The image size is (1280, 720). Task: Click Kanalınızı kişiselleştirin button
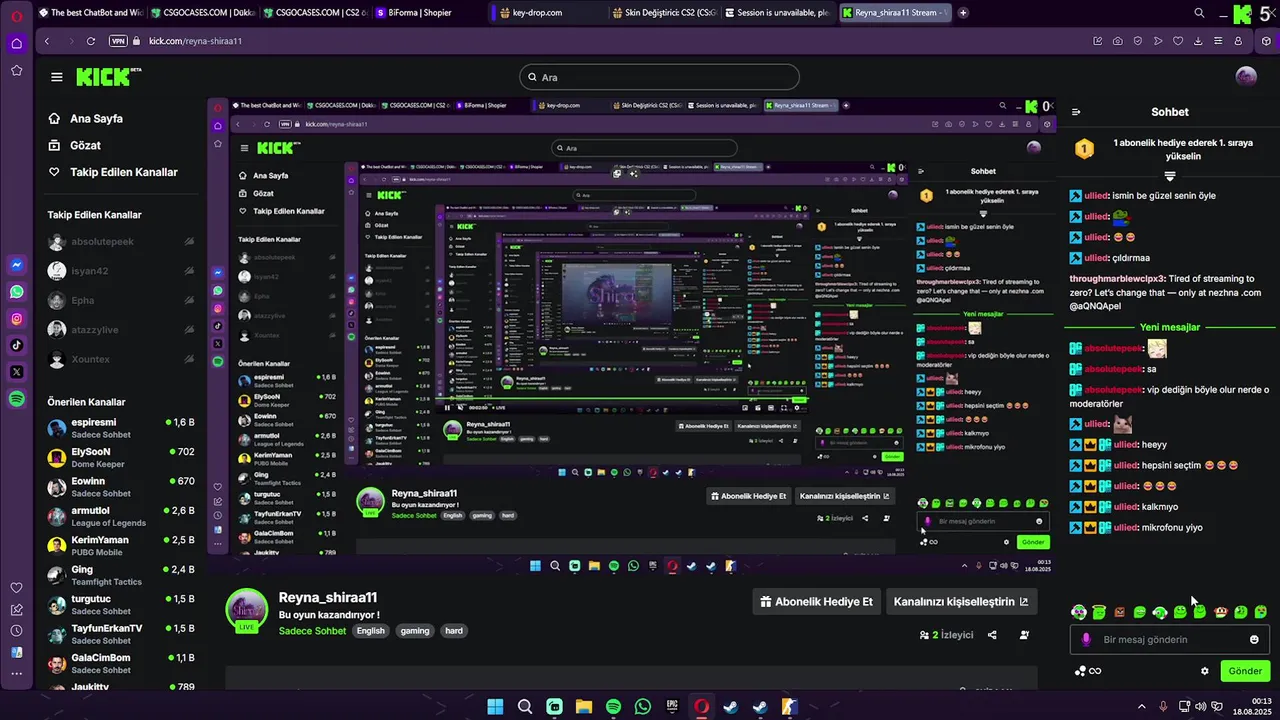[961, 602]
